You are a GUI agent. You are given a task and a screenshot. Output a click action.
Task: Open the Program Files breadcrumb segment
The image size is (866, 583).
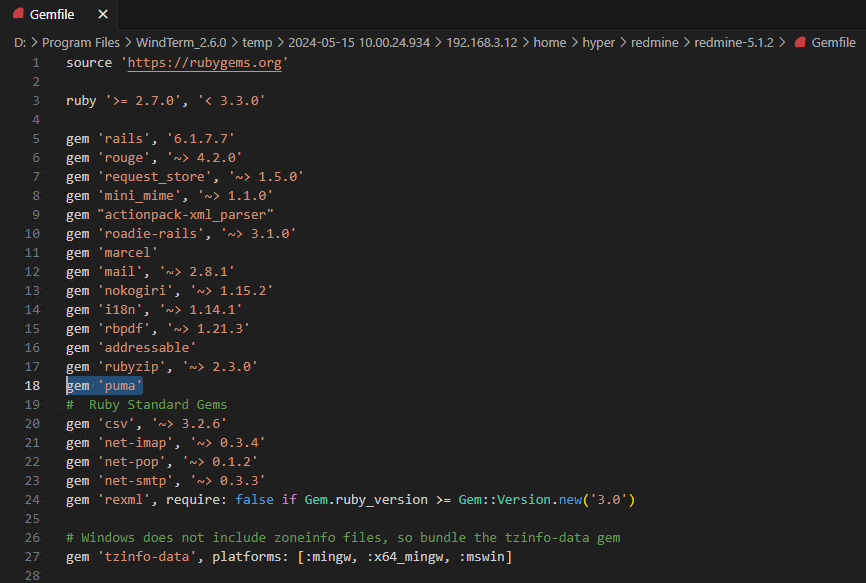(81, 43)
